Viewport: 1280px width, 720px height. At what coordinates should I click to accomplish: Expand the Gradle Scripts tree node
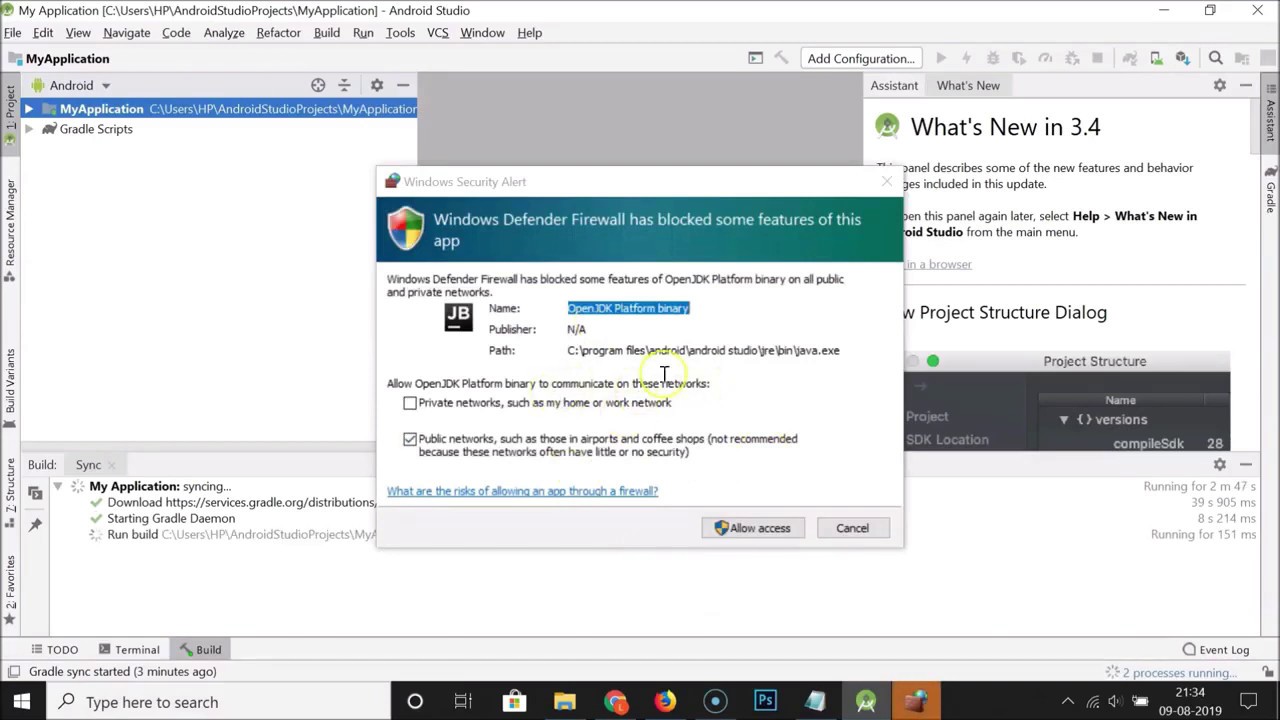[29, 129]
